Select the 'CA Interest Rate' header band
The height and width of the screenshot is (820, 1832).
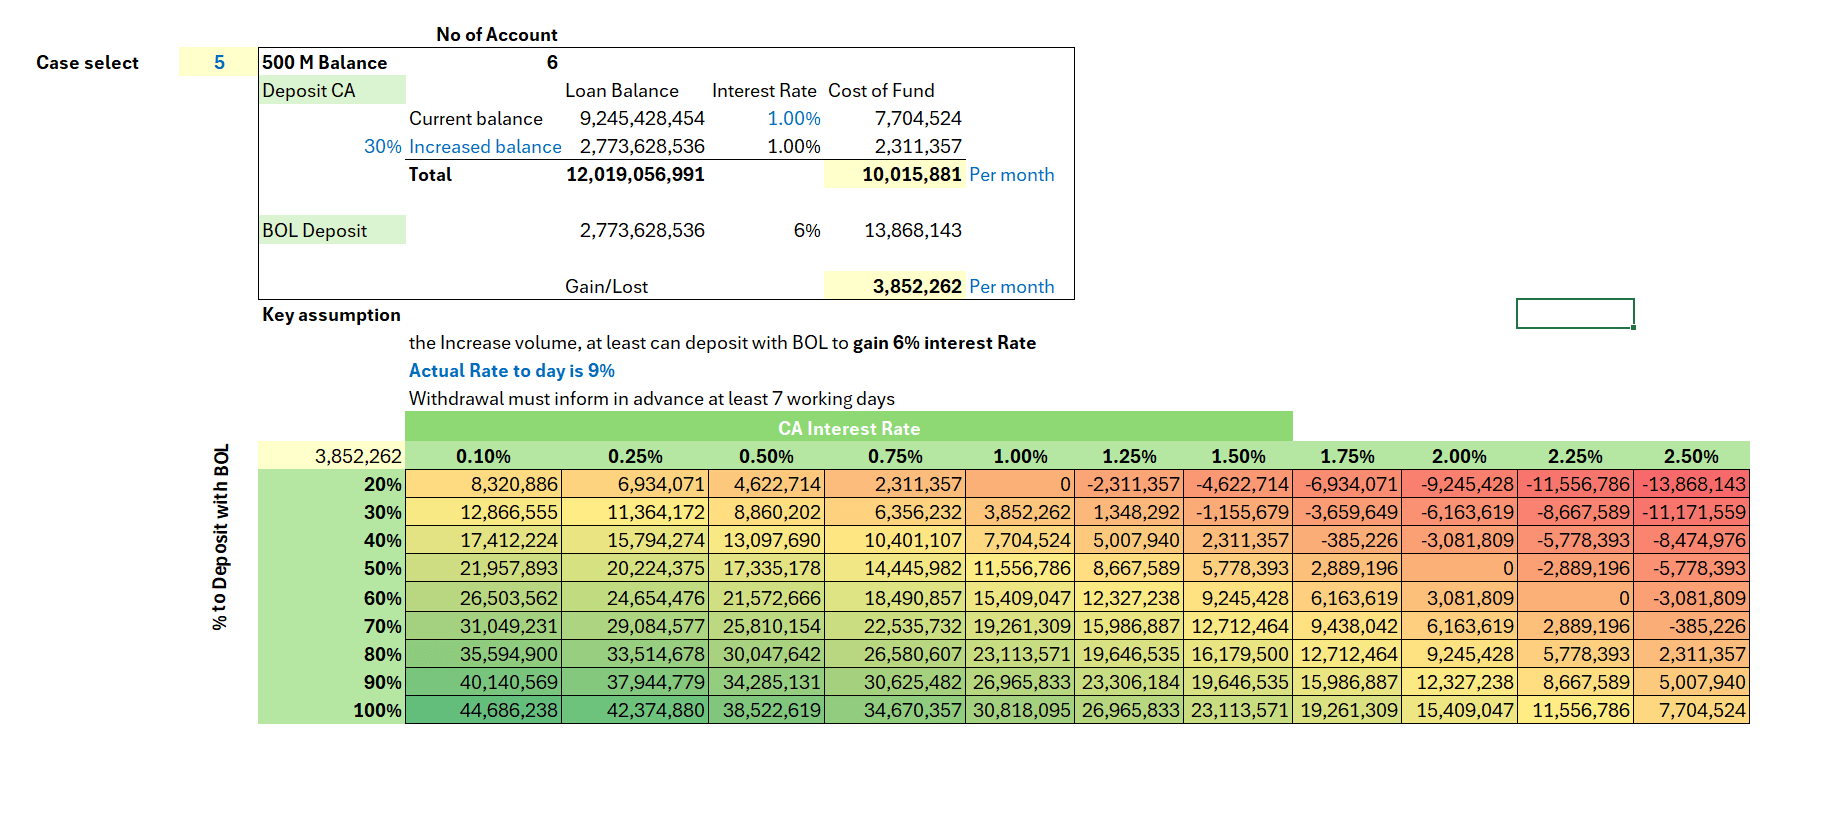[x=849, y=427]
